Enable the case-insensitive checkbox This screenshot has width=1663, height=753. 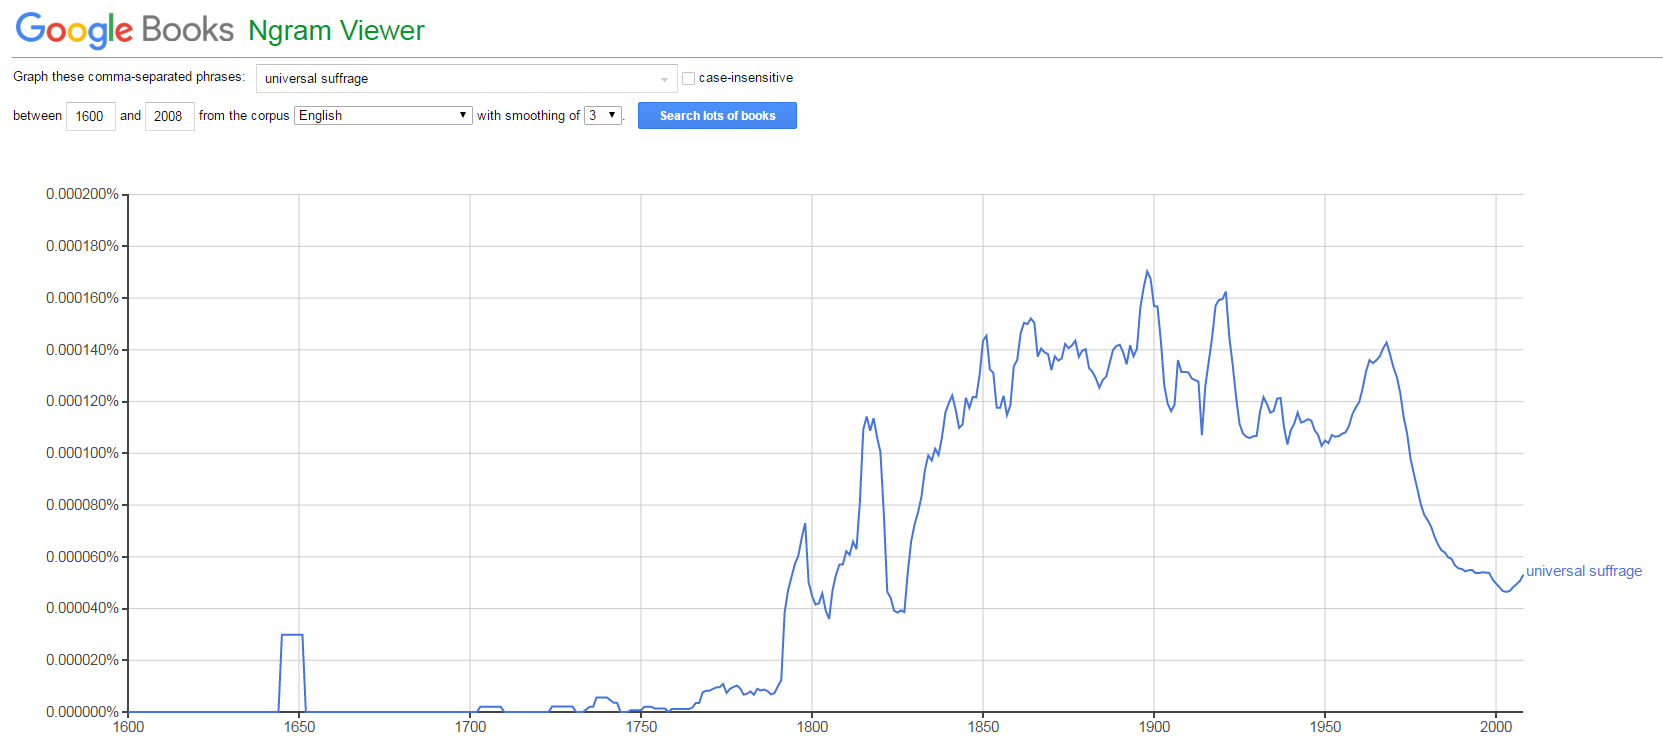[688, 78]
